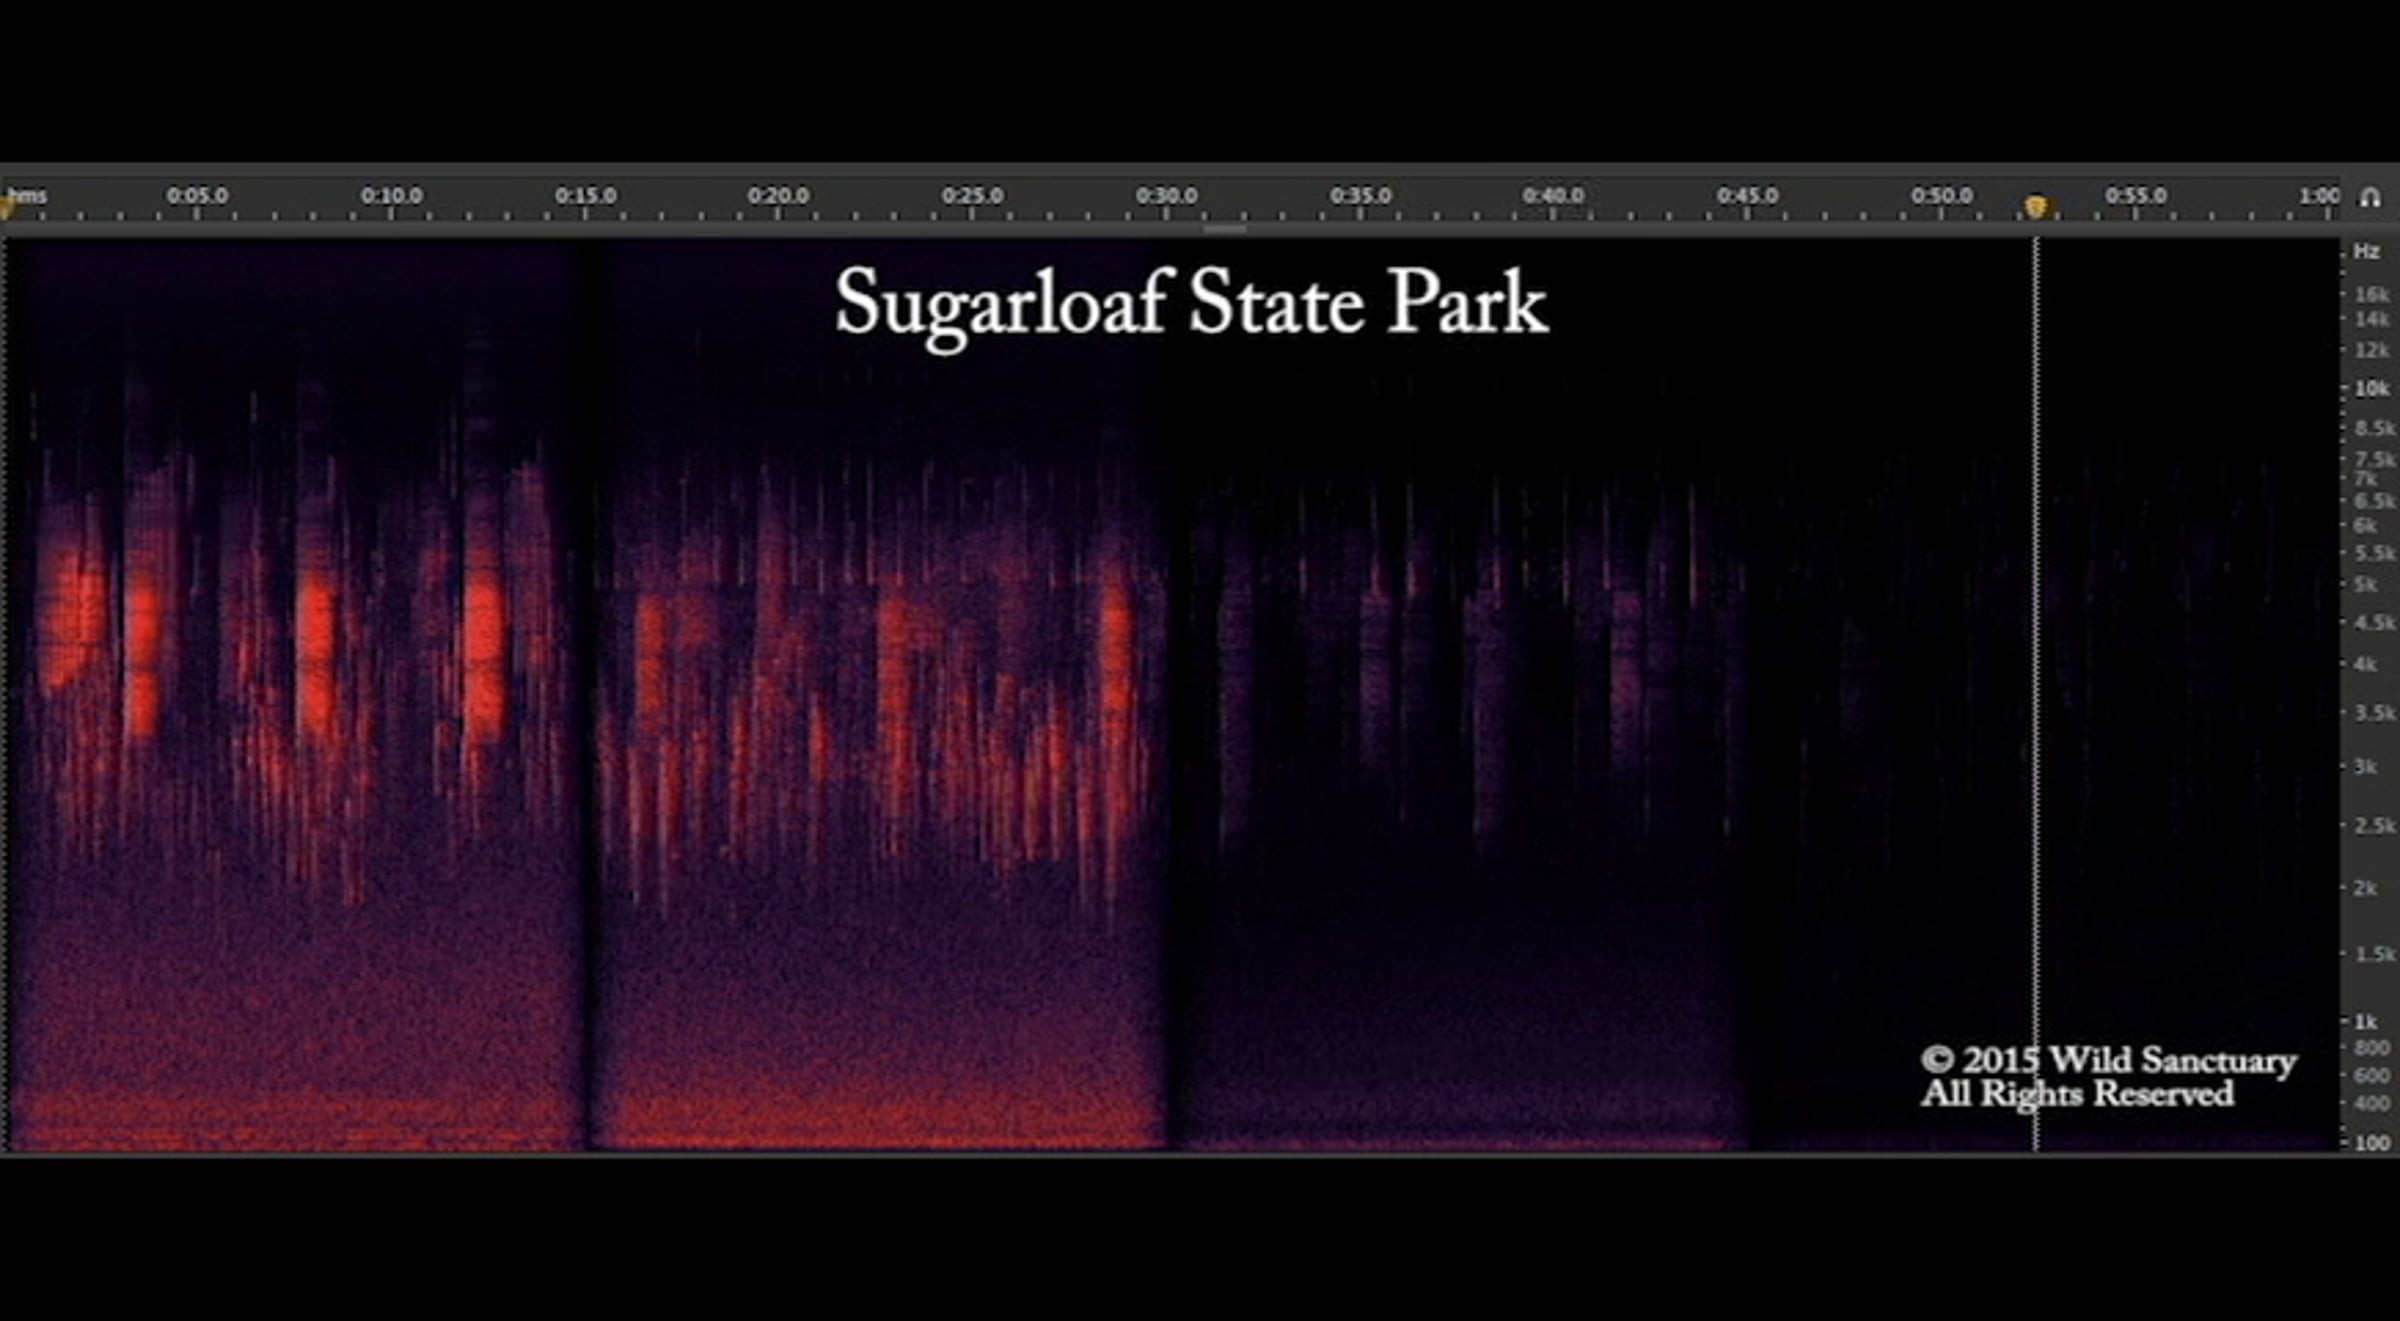Click the 16k label on the frequency scale
2400x1321 pixels.
point(2371,294)
